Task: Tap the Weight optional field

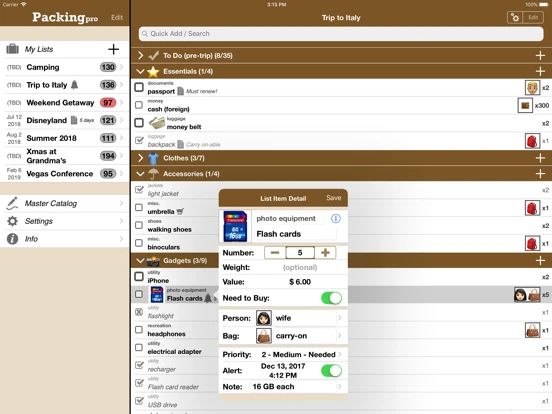Action: [300, 268]
